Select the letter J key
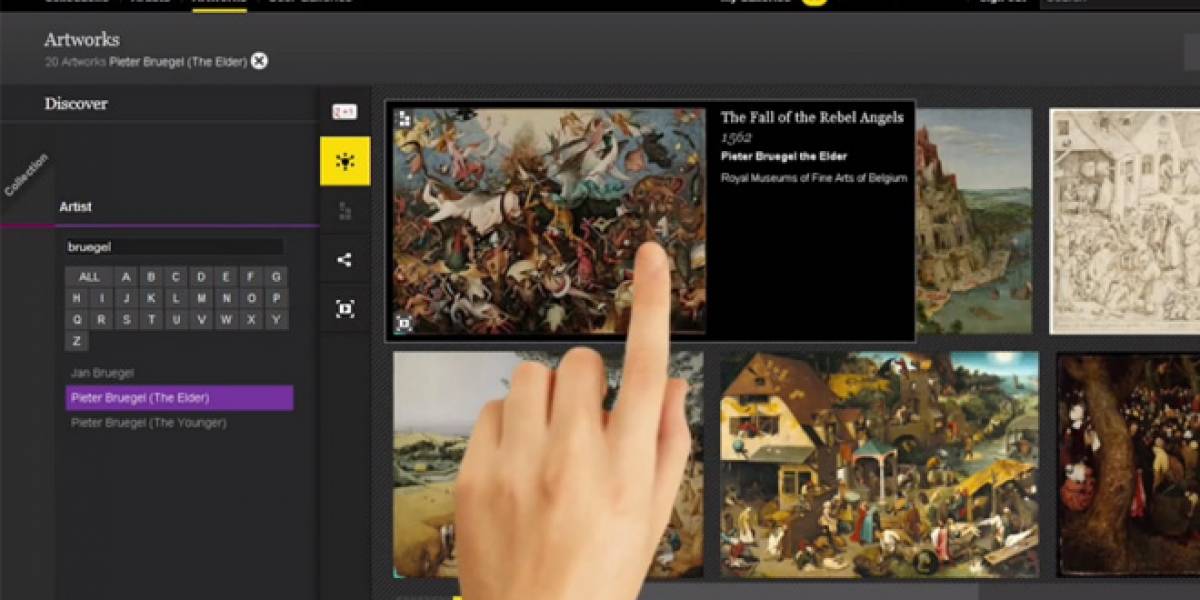Image resolution: width=1200 pixels, height=600 pixels. (127, 298)
